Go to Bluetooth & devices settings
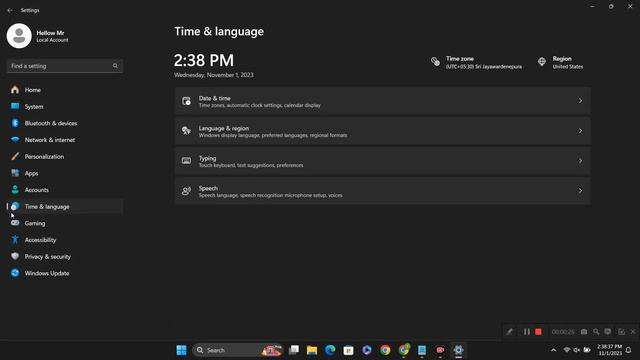The image size is (640, 360). click(65, 123)
